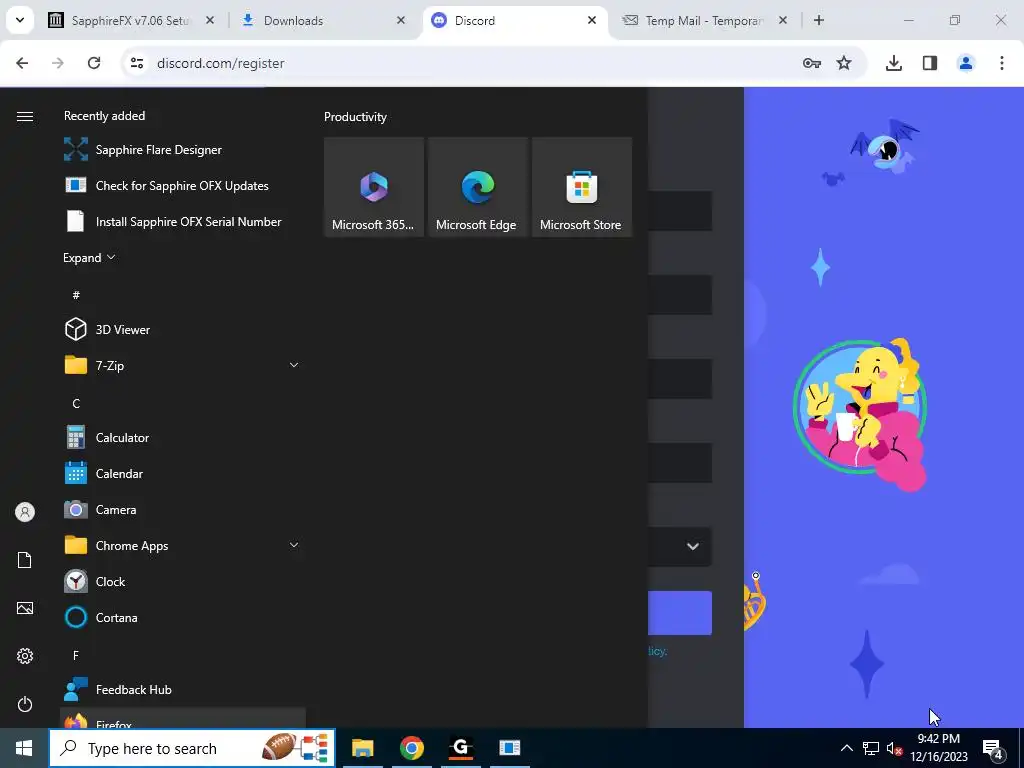This screenshot has height=768, width=1024.
Task: Open Settings gear in Start sidebar
Action: (x=25, y=656)
